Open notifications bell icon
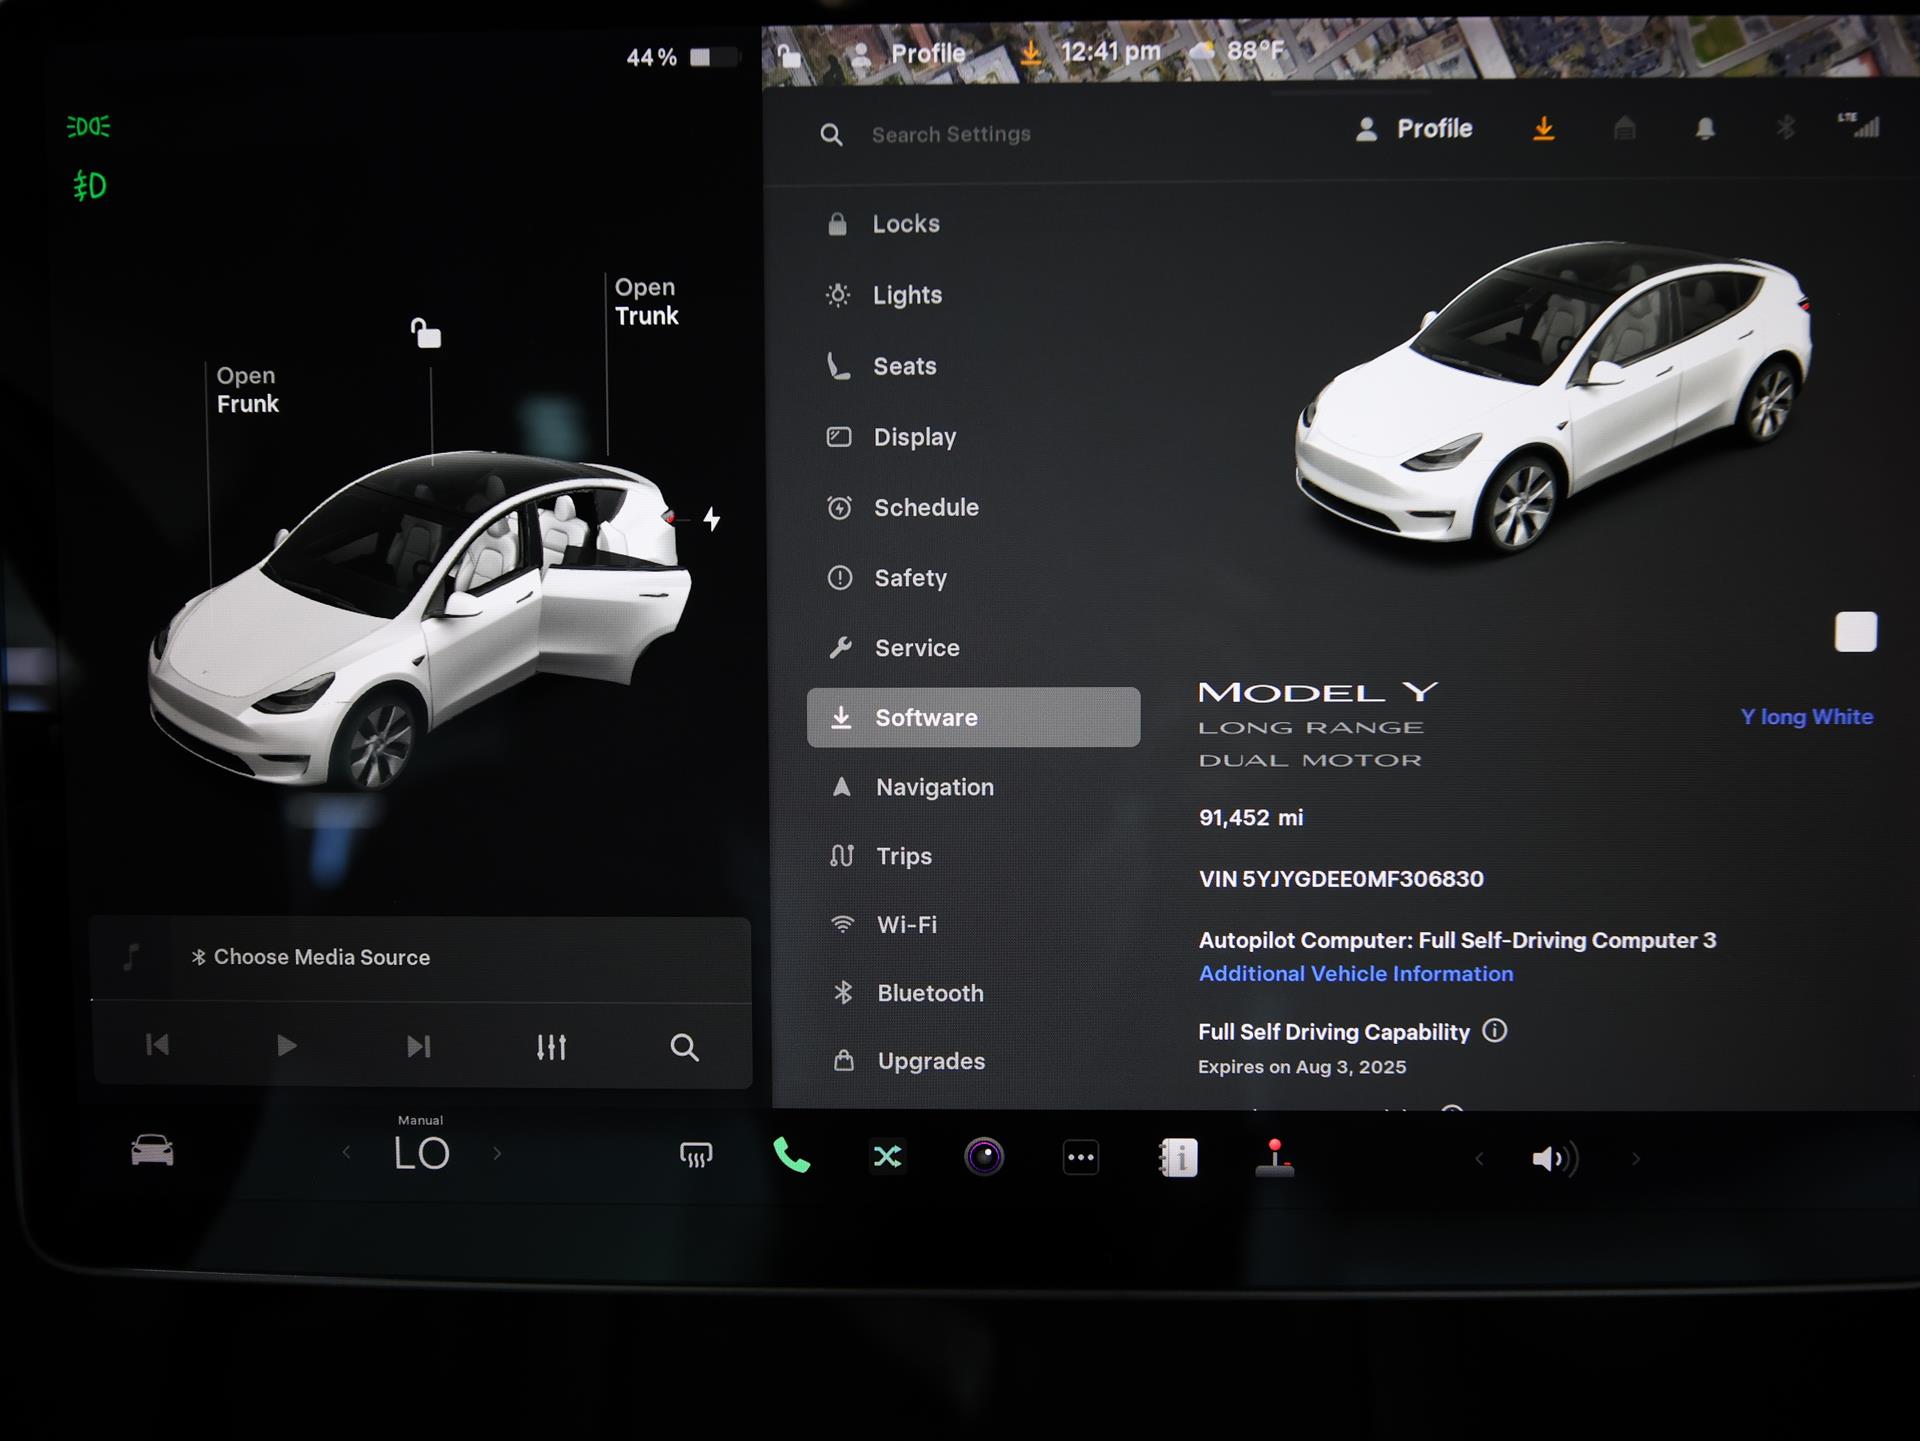Image resolution: width=1920 pixels, height=1441 pixels. [x=1705, y=128]
